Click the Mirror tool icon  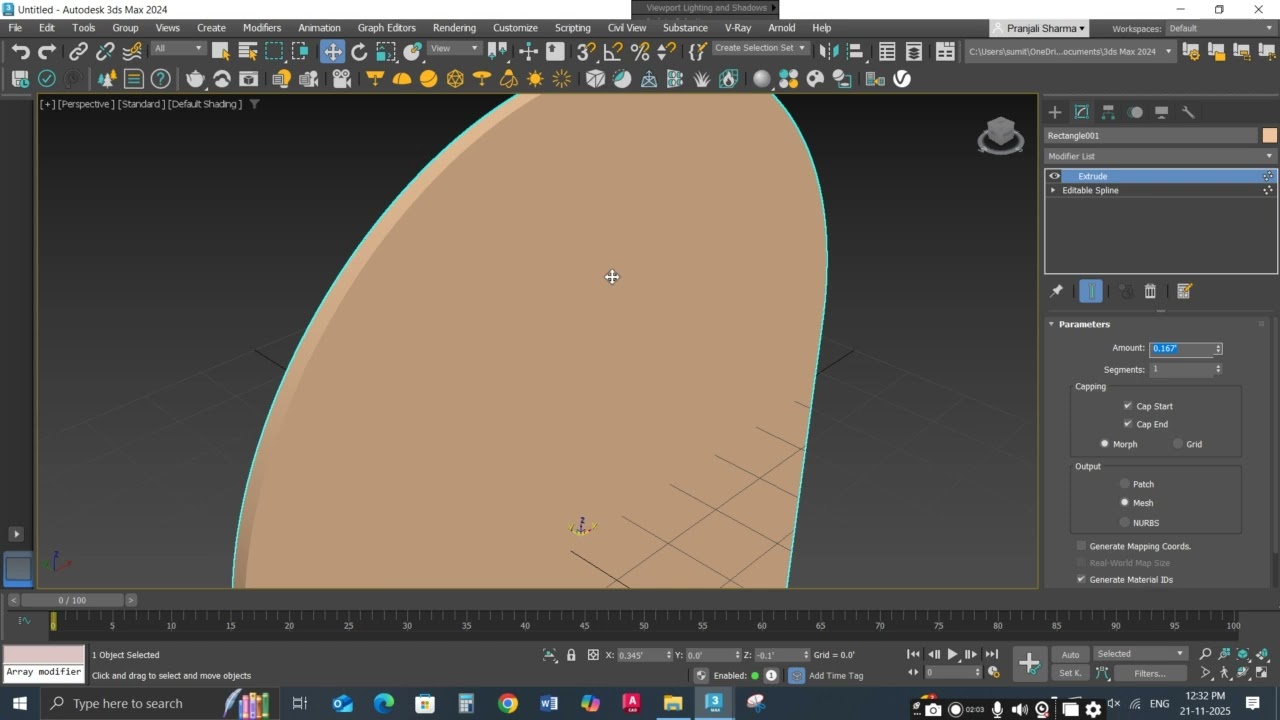[829, 51]
